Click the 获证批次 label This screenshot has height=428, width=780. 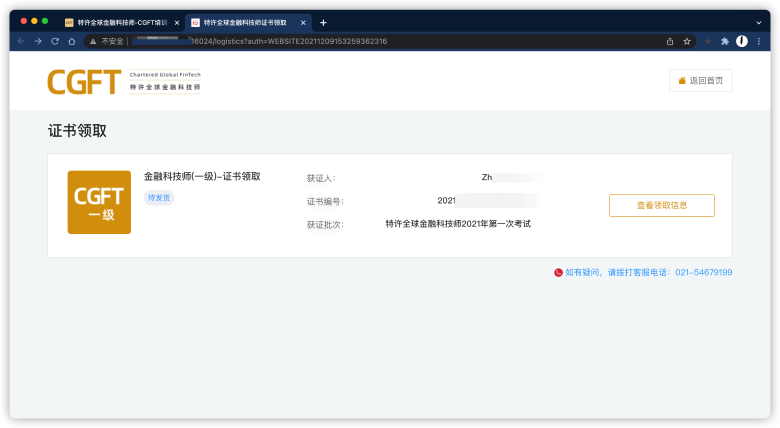[325, 224]
